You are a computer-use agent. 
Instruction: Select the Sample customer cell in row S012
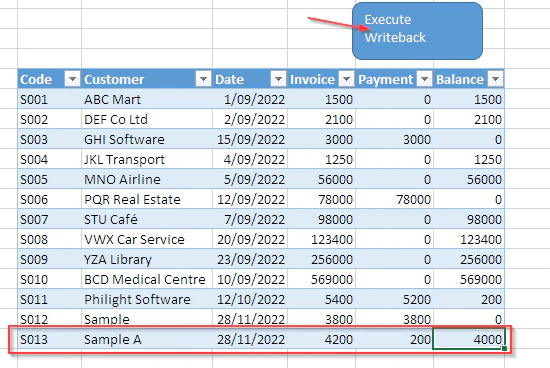click(x=147, y=319)
